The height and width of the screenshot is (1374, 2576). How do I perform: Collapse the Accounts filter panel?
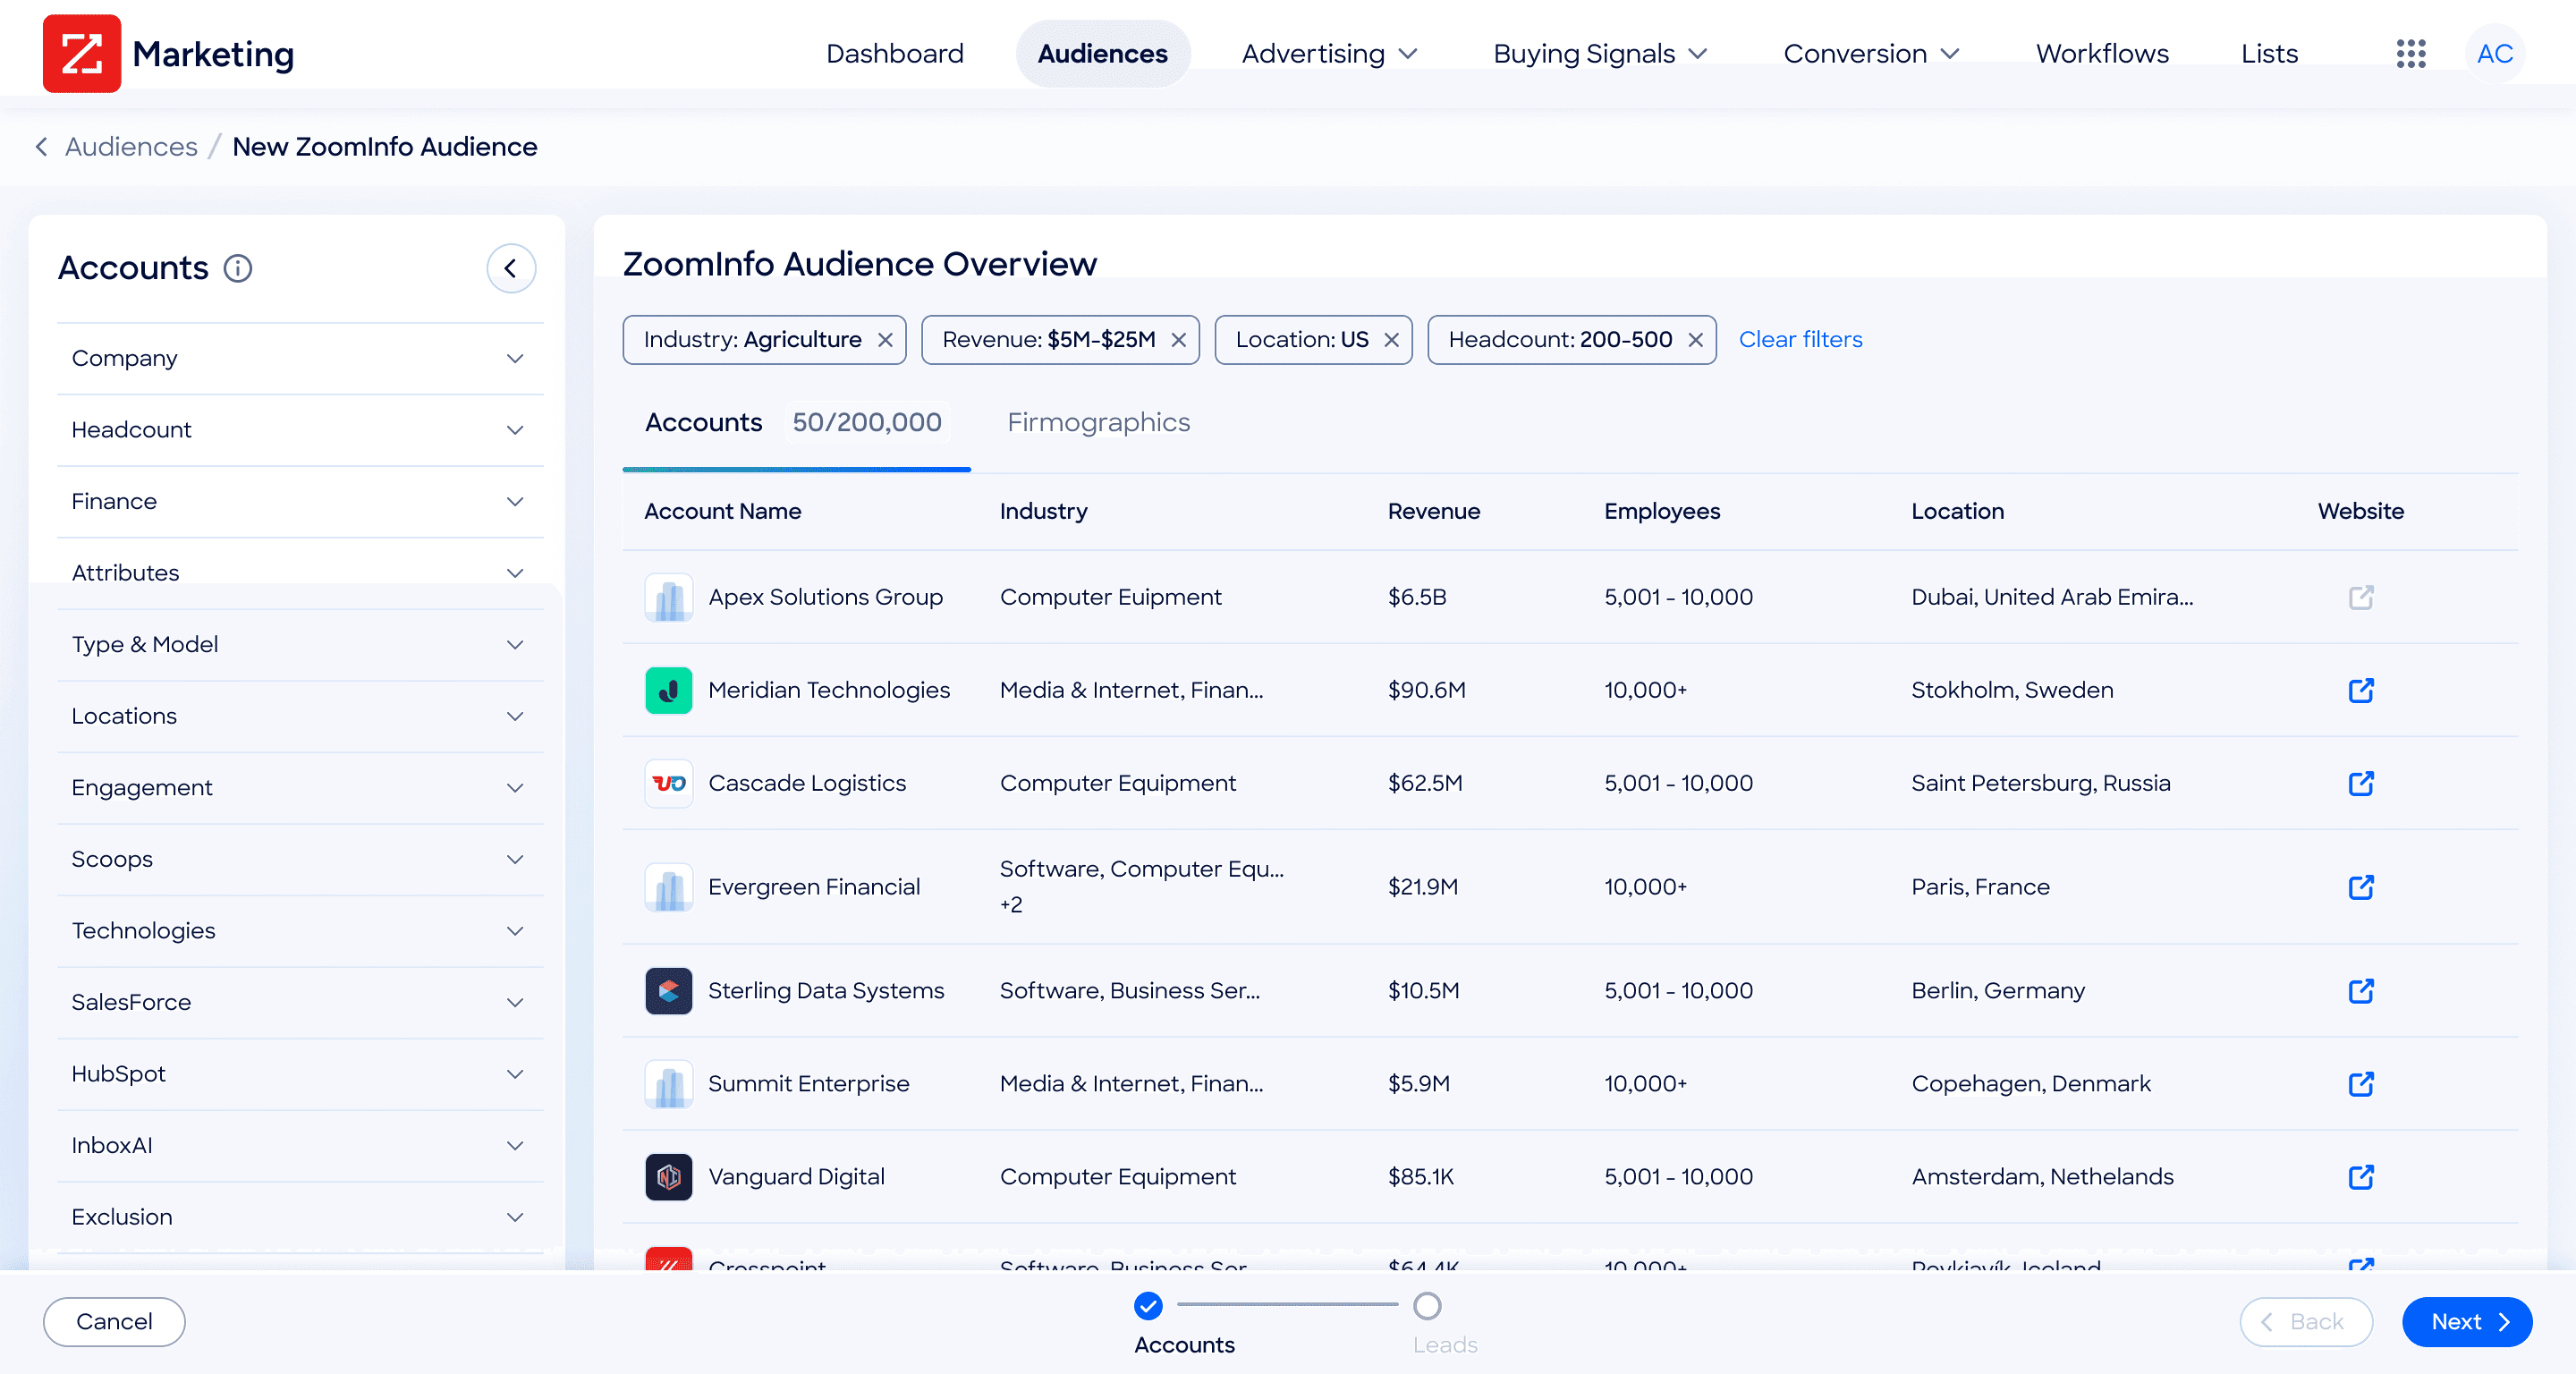point(511,268)
